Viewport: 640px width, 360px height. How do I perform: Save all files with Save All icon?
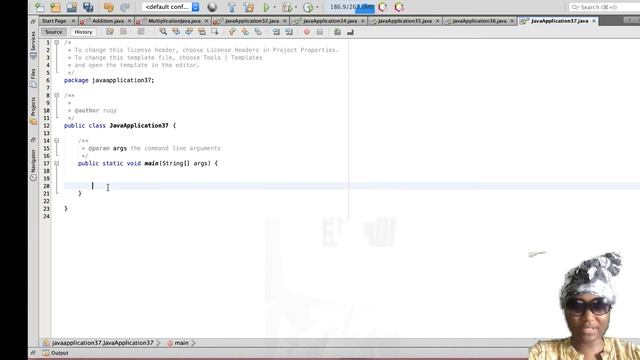[88, 7]
